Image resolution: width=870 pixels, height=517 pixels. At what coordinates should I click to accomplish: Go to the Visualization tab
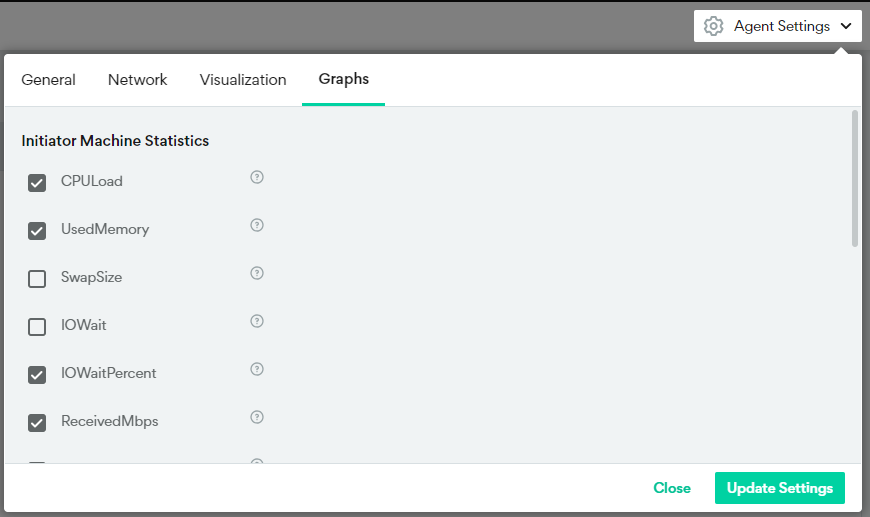(x=243, y=80)
